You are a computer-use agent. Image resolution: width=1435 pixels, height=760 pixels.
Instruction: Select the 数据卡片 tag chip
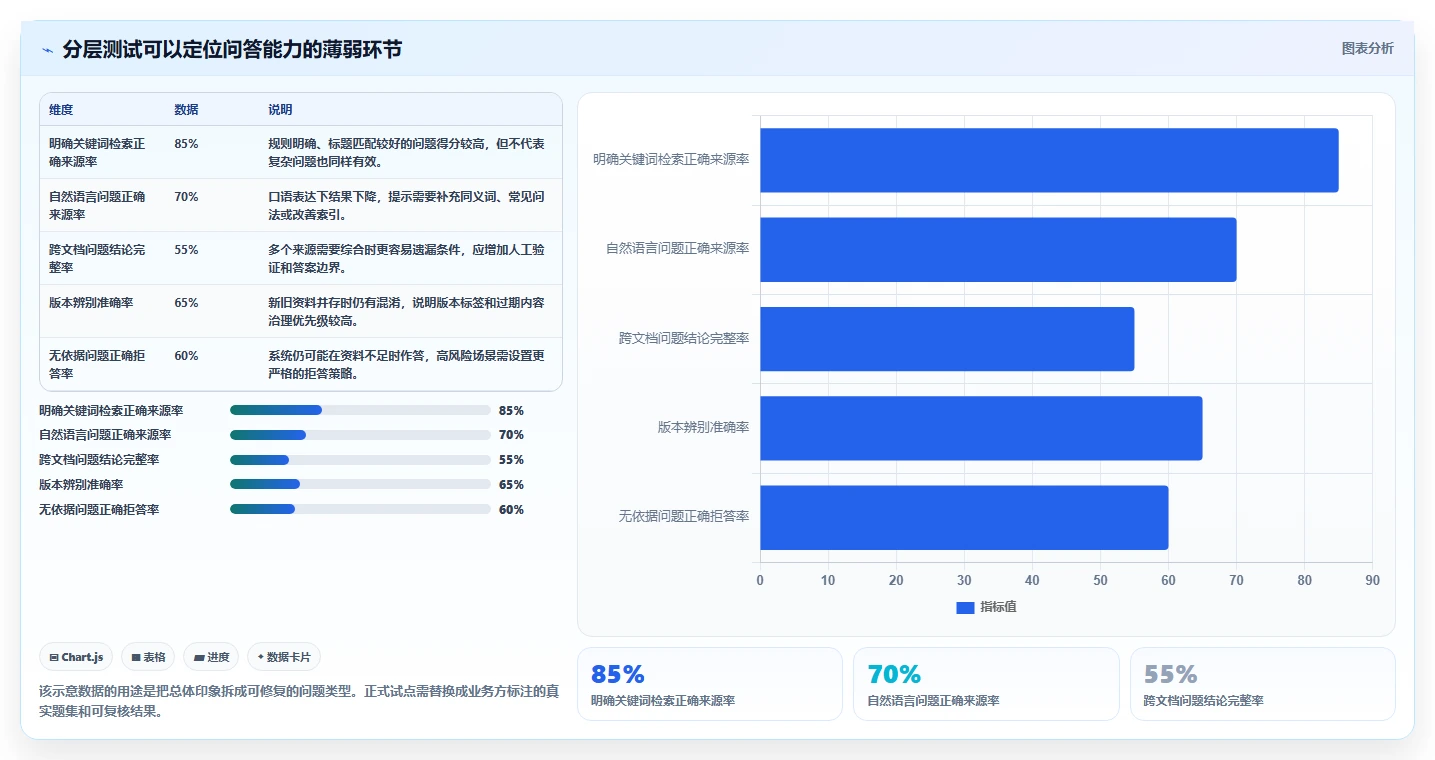pyautogui.click(x=284, y=657)
